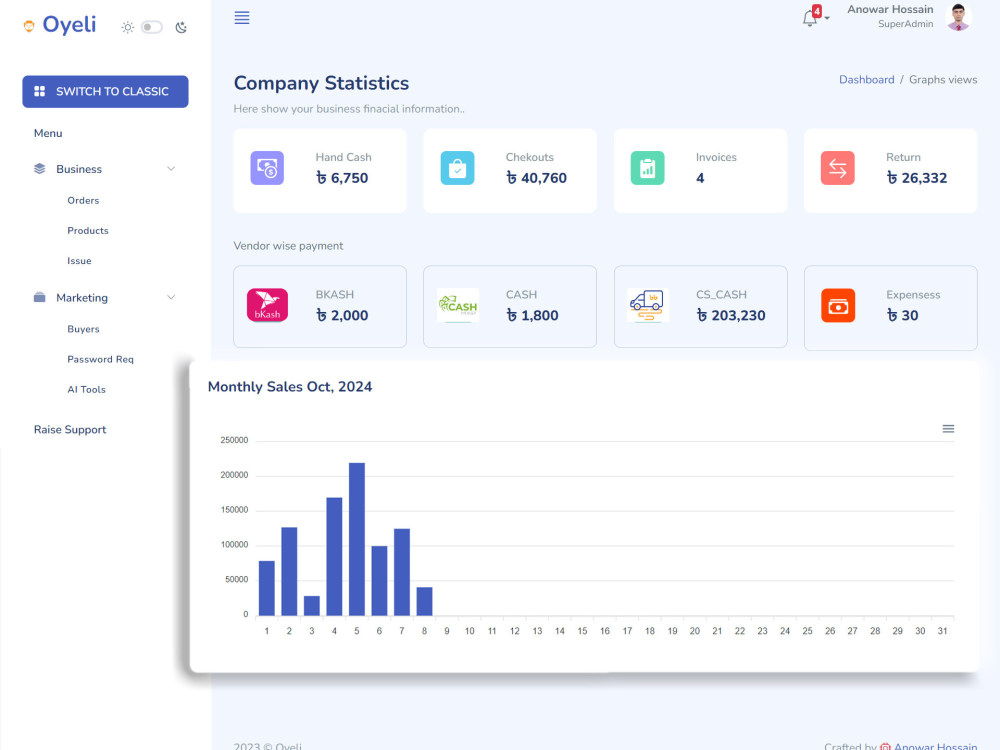Click the moon dark-mode icon
This screenshot has height=750, width=1000.
tap(181, 27)
